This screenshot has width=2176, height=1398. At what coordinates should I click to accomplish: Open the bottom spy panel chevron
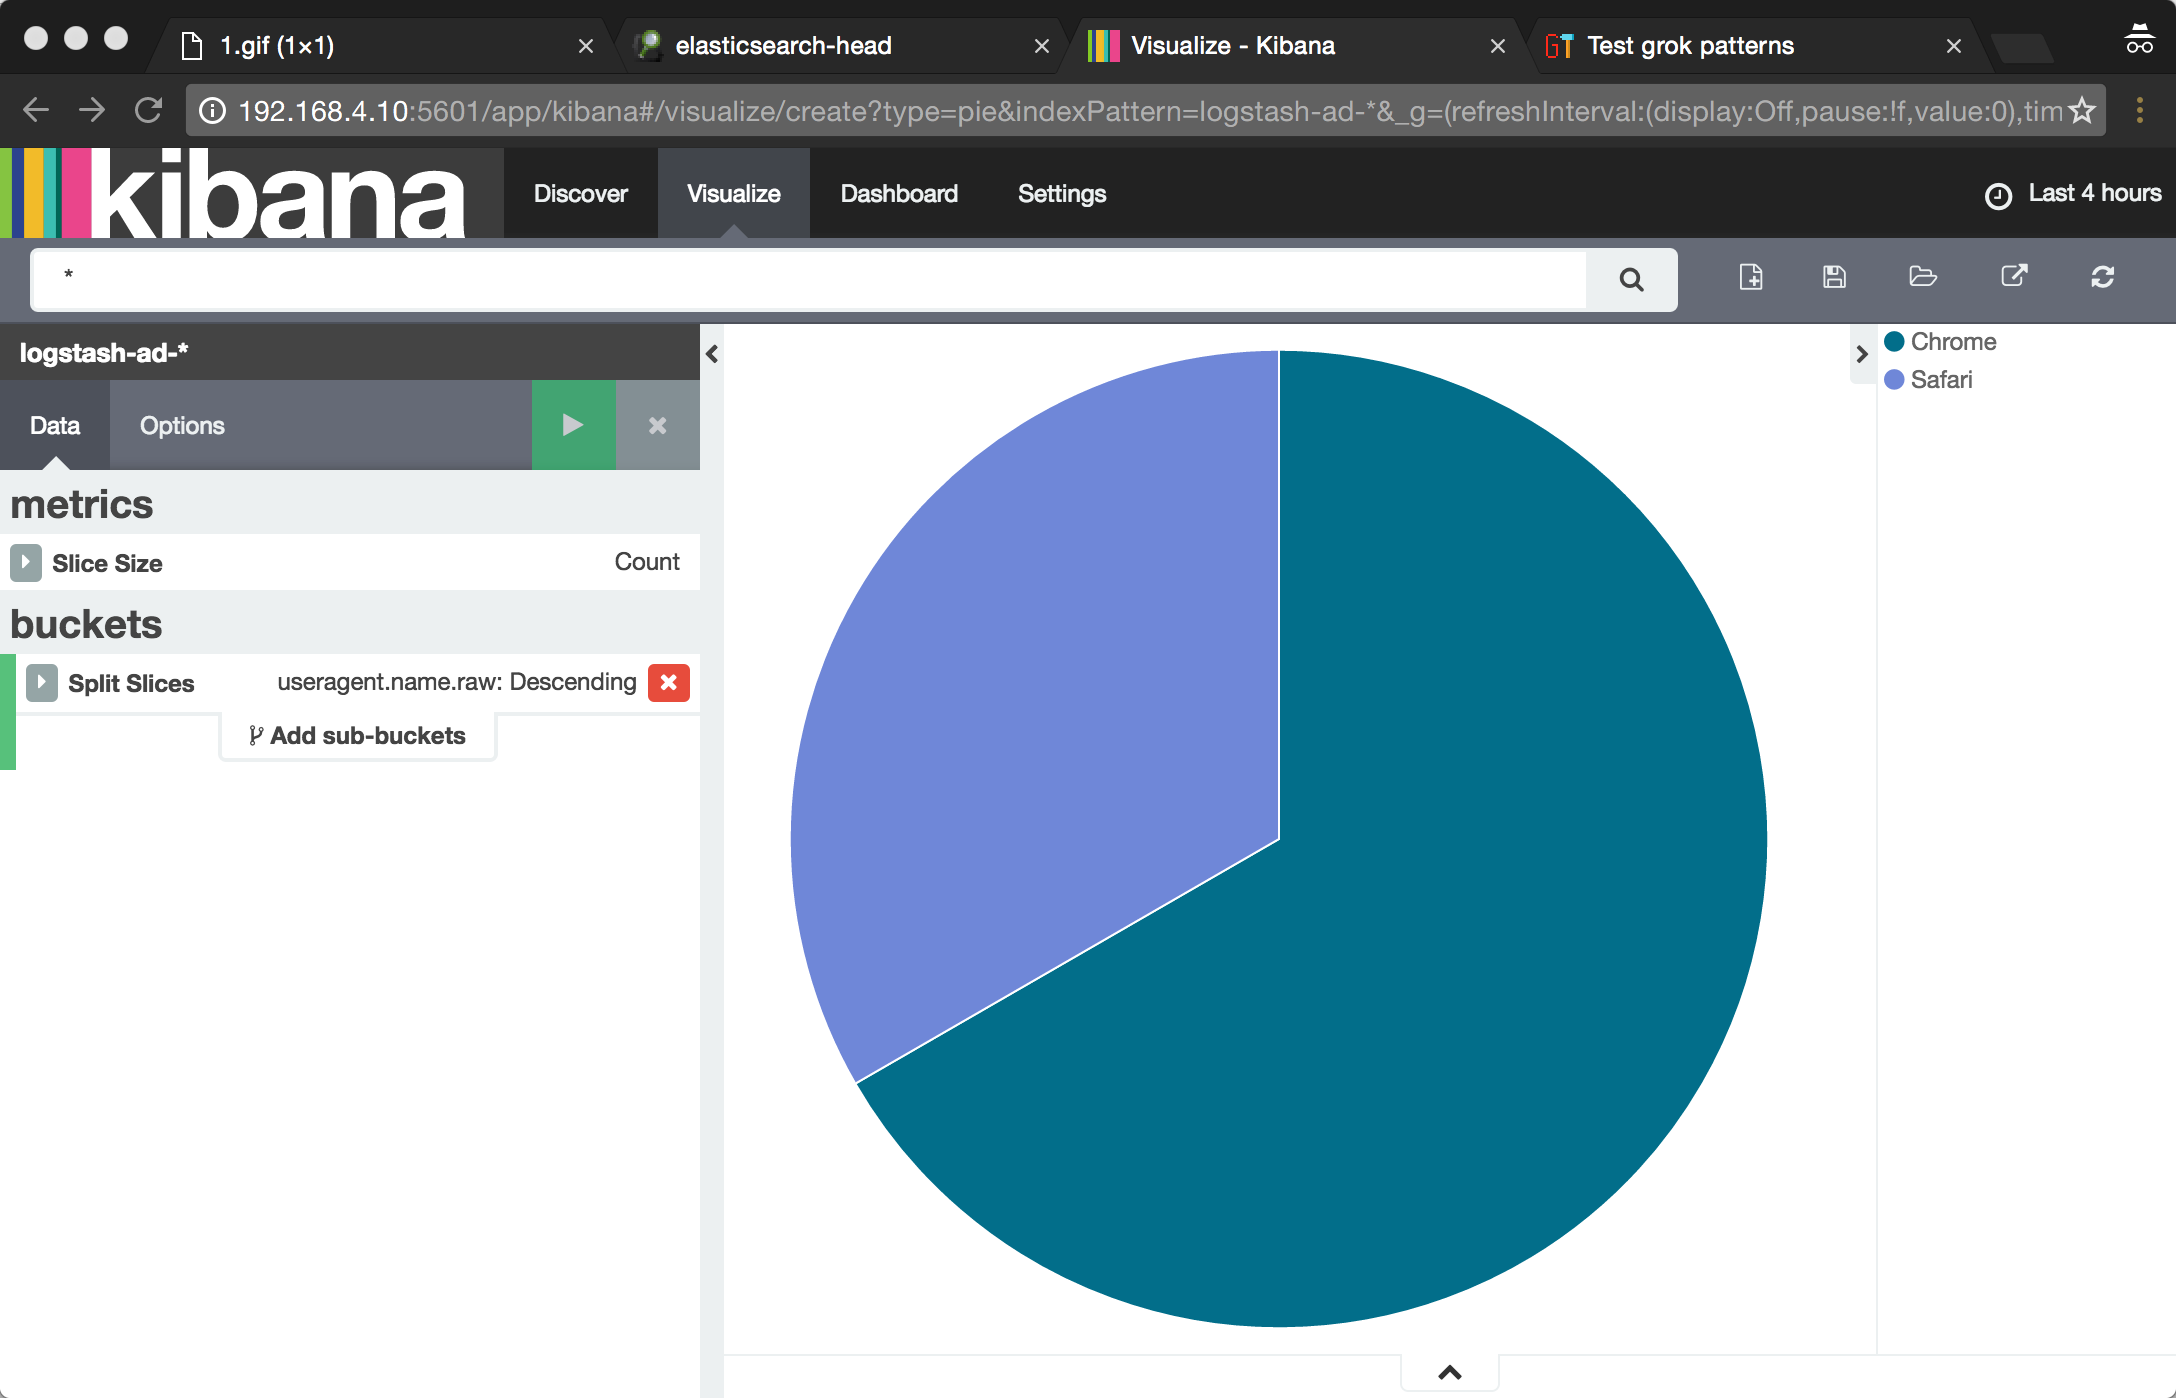click(1449, 1372)
